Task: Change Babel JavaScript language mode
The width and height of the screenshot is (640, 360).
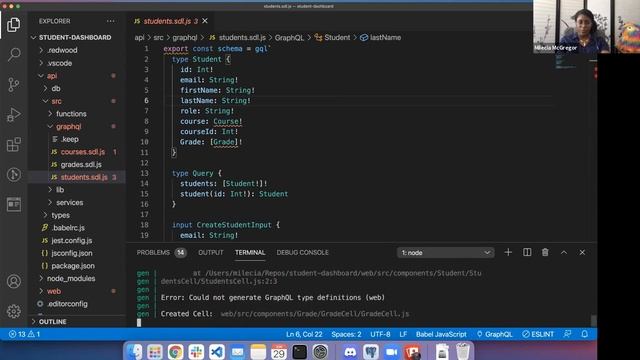Action: point(441,334)
